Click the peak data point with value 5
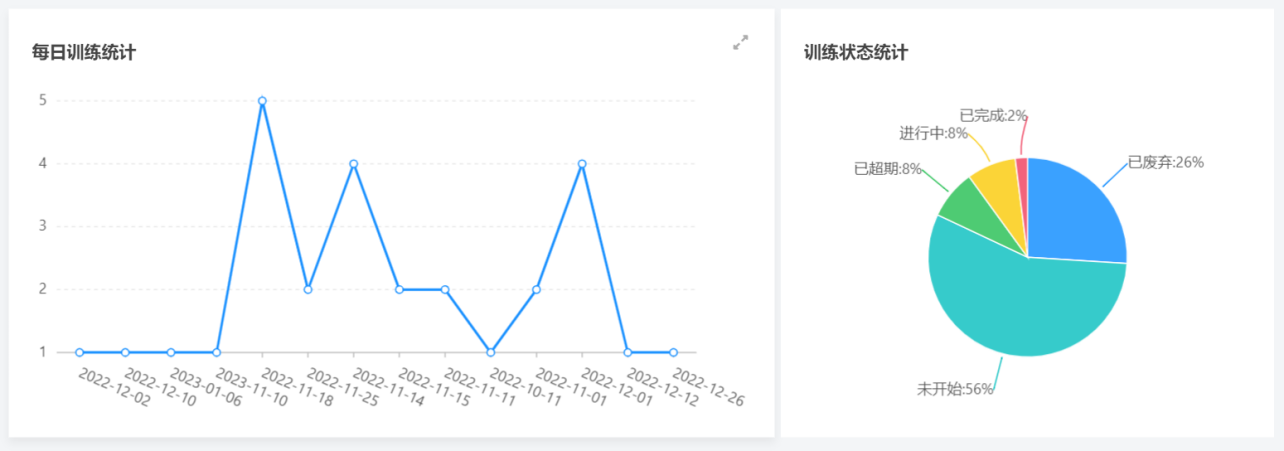This screenshot has width=1284, height=451. tap(262, 101)
